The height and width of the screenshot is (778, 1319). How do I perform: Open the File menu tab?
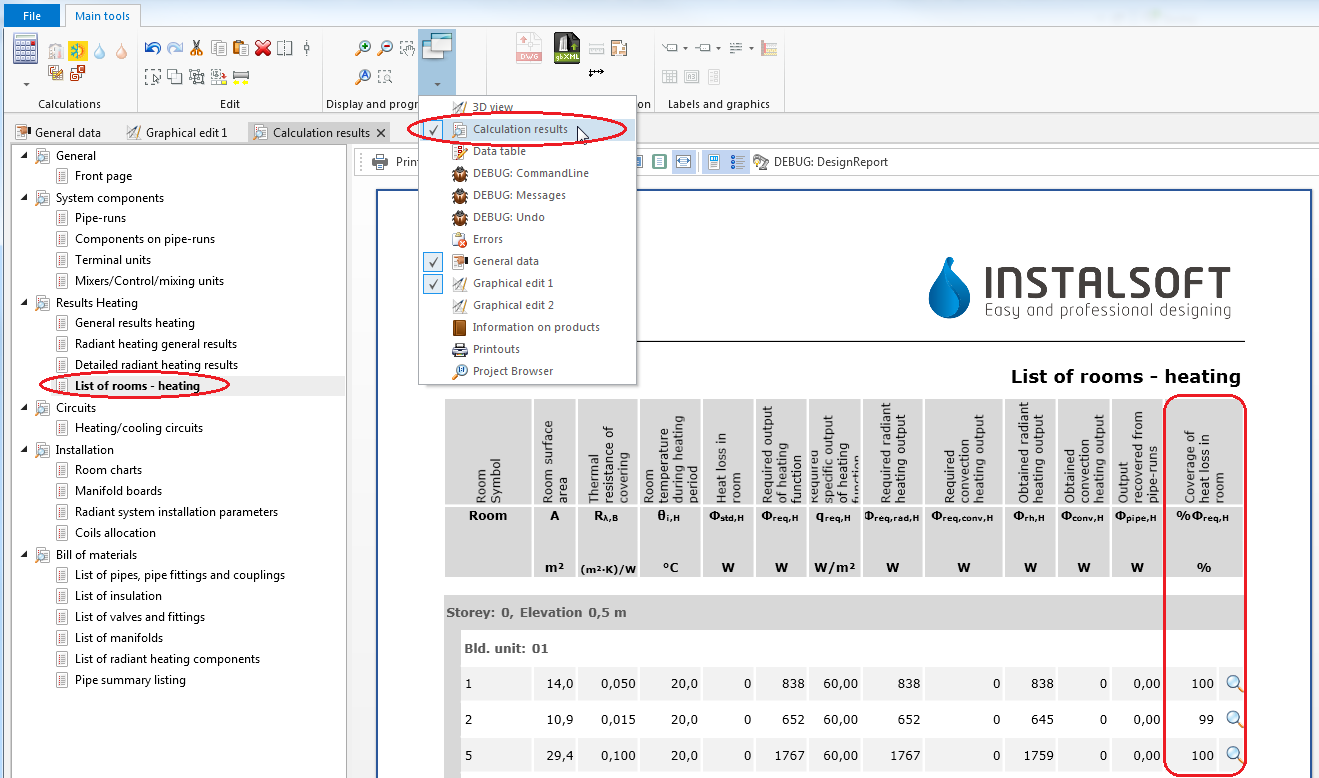pos(32,16)
